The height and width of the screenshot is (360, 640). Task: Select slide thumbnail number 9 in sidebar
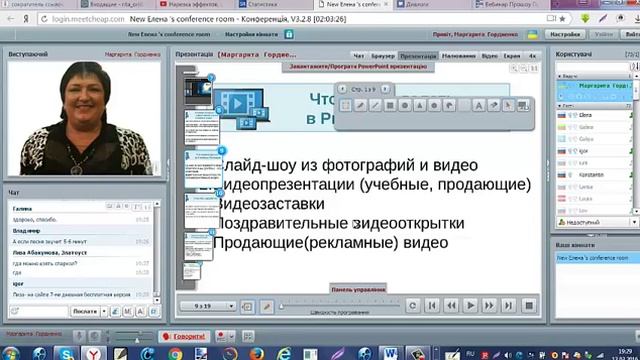(203, 169)
